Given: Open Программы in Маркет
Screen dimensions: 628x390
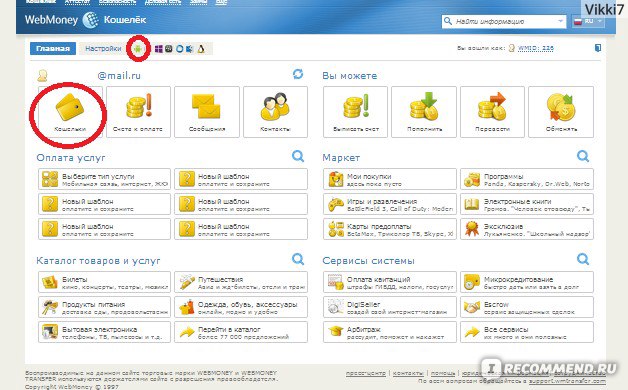Looking at the screenshot, I should pos(527,179).
